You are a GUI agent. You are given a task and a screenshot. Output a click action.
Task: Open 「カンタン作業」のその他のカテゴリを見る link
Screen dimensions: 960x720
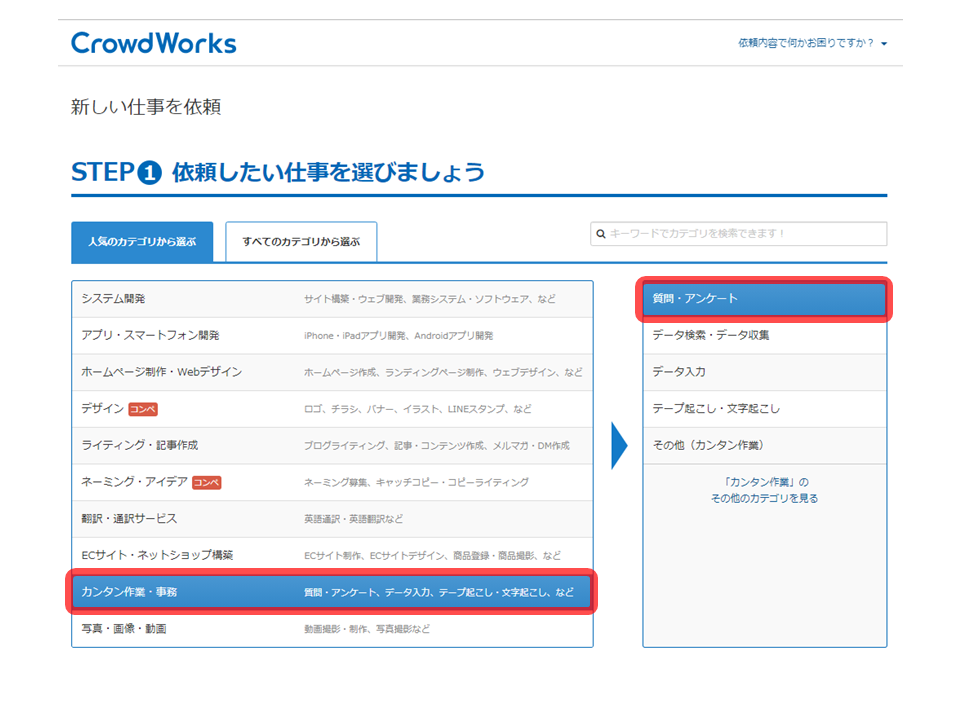click(x=764, y=490)
